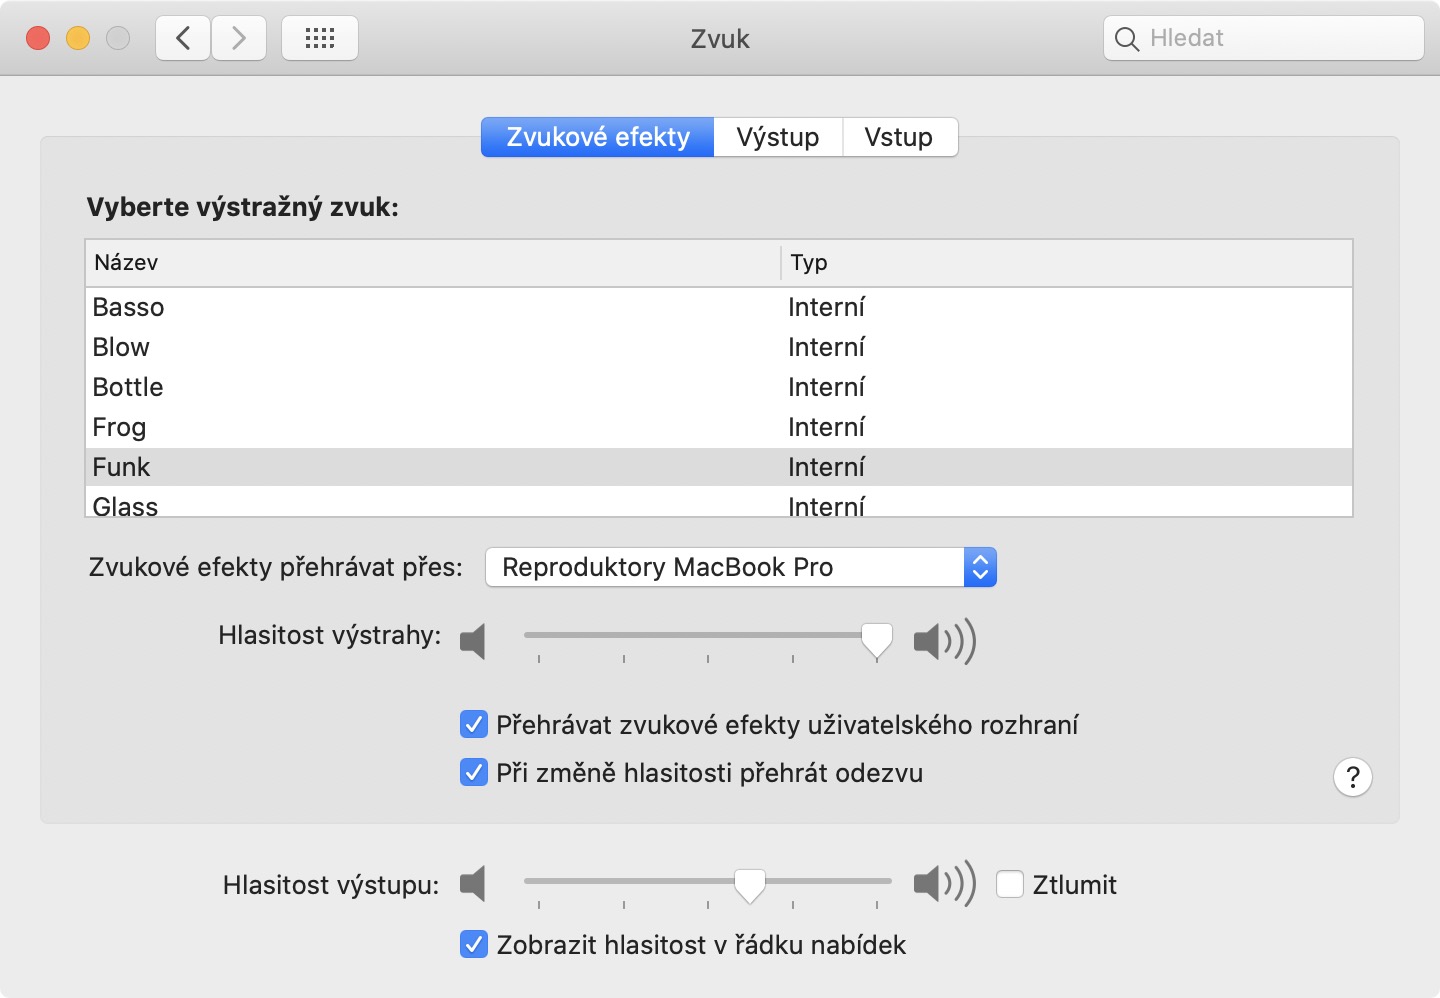Show all preferences grid icon

click(320, 39)
